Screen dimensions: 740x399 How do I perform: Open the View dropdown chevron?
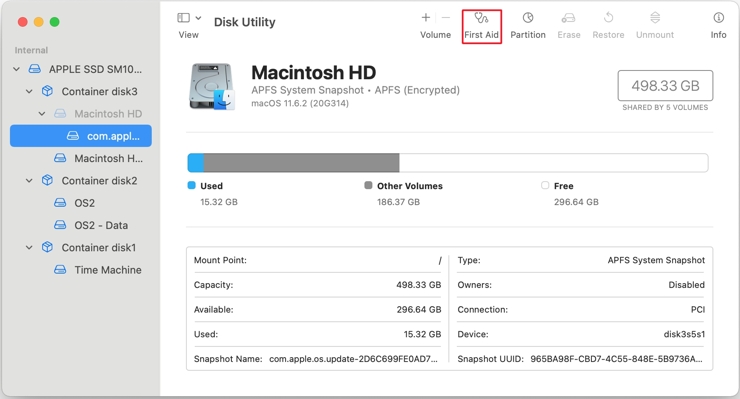coord(198,18)
